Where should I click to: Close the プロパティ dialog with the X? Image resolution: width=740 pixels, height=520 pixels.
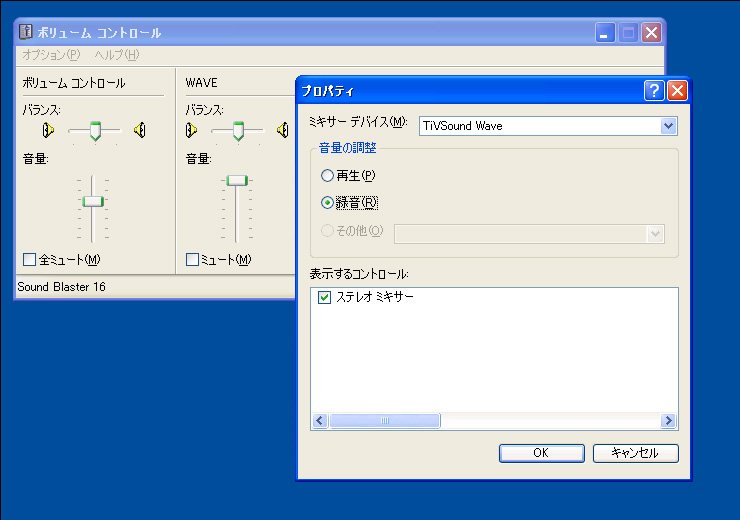click(677, 90)
